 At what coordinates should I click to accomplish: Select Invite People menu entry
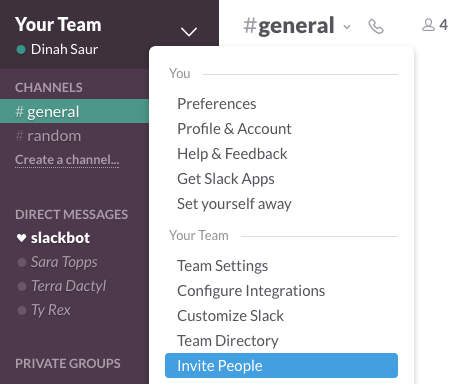(x=281, y=366)
